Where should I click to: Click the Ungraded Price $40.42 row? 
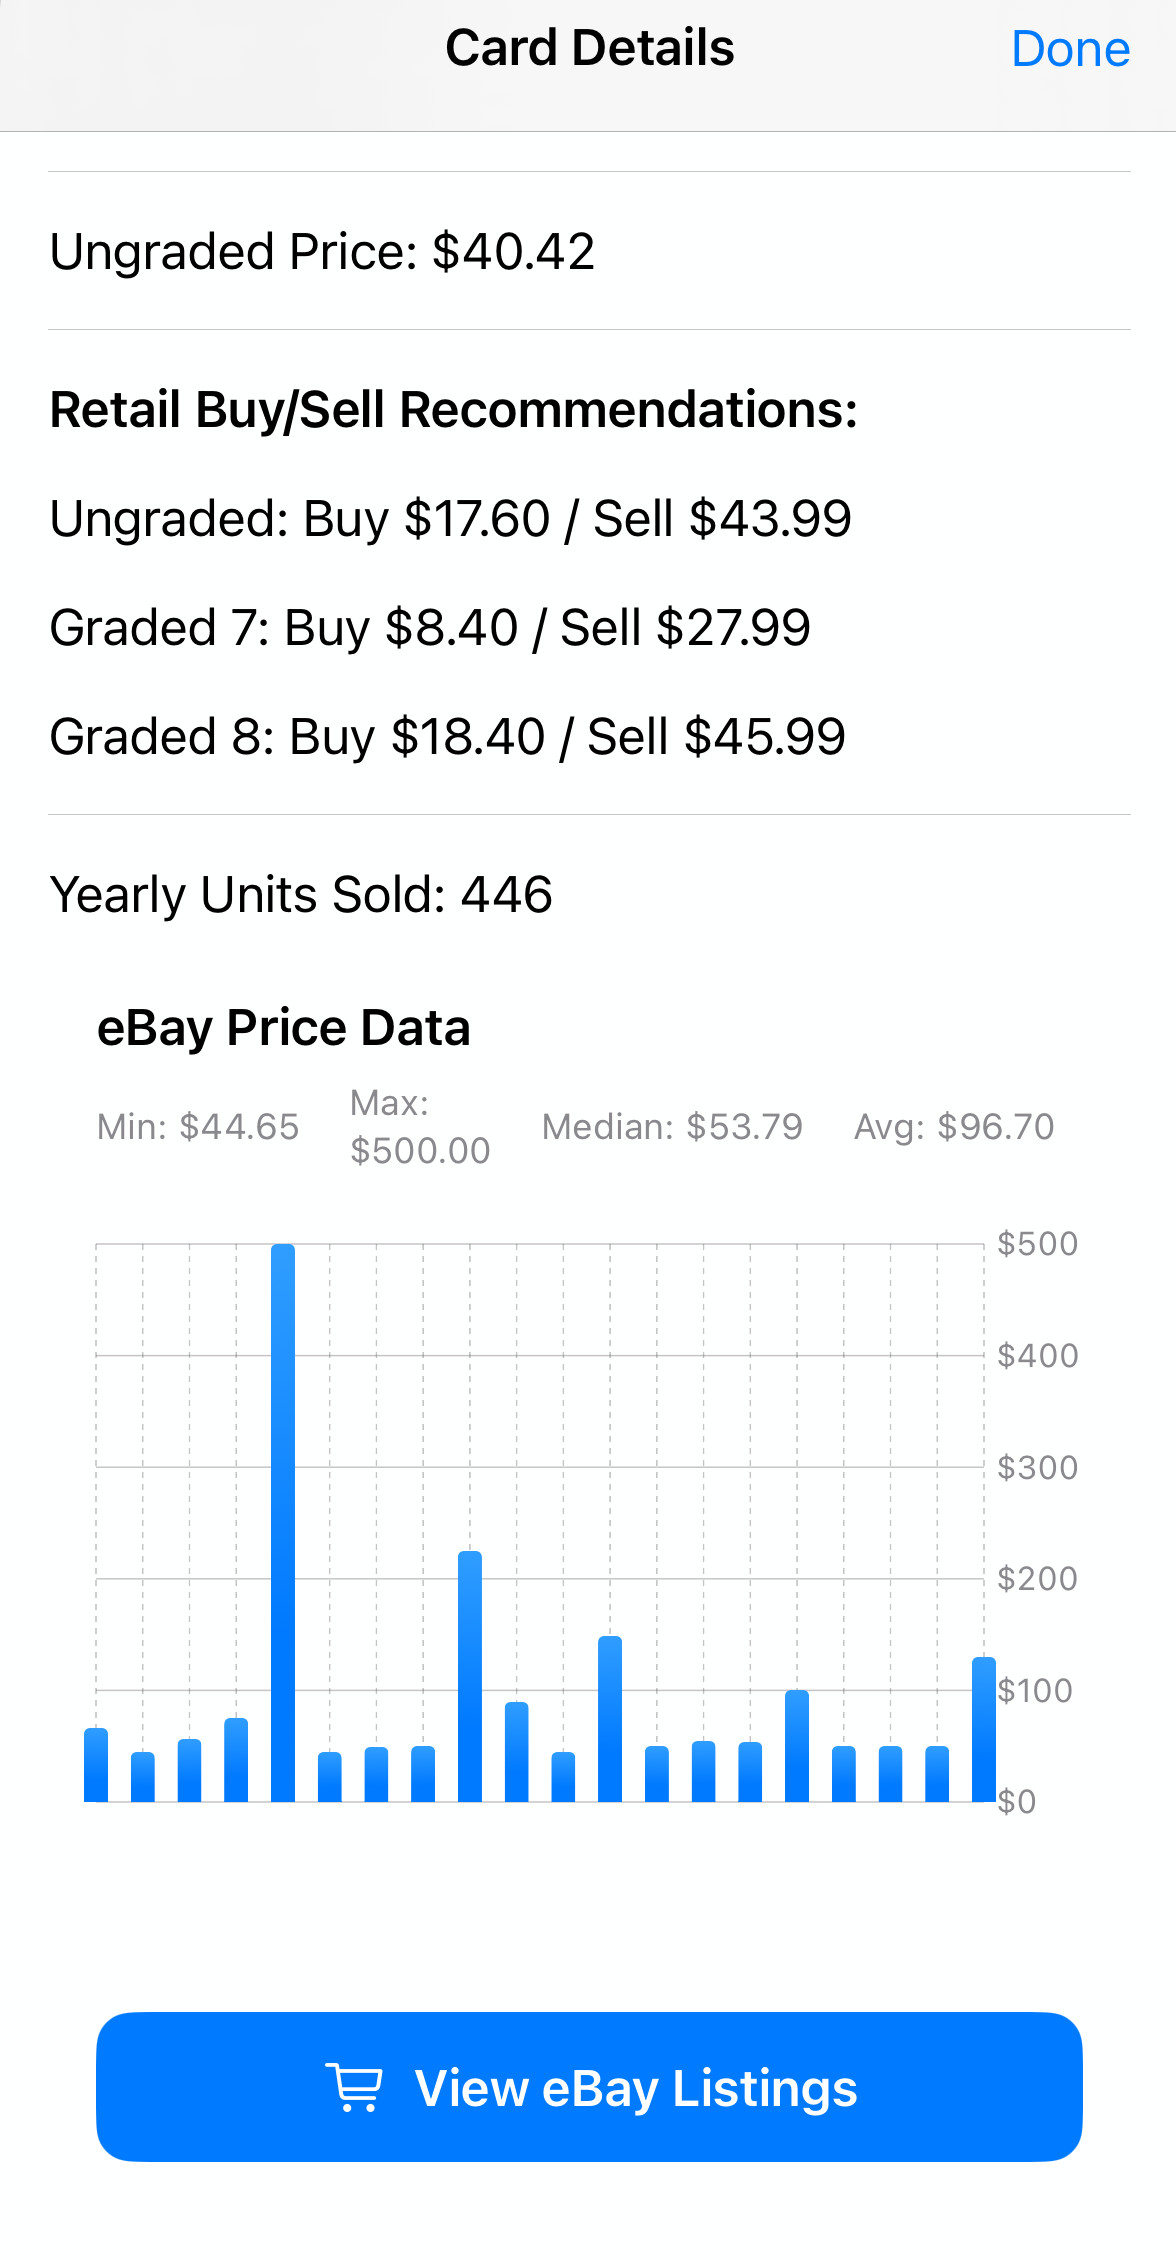point(322,251)
